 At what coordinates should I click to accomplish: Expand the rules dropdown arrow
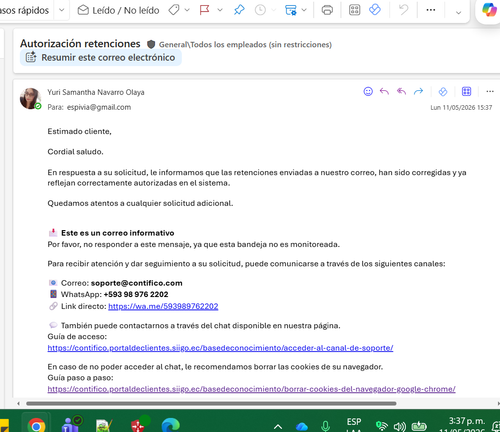point(304,10)
